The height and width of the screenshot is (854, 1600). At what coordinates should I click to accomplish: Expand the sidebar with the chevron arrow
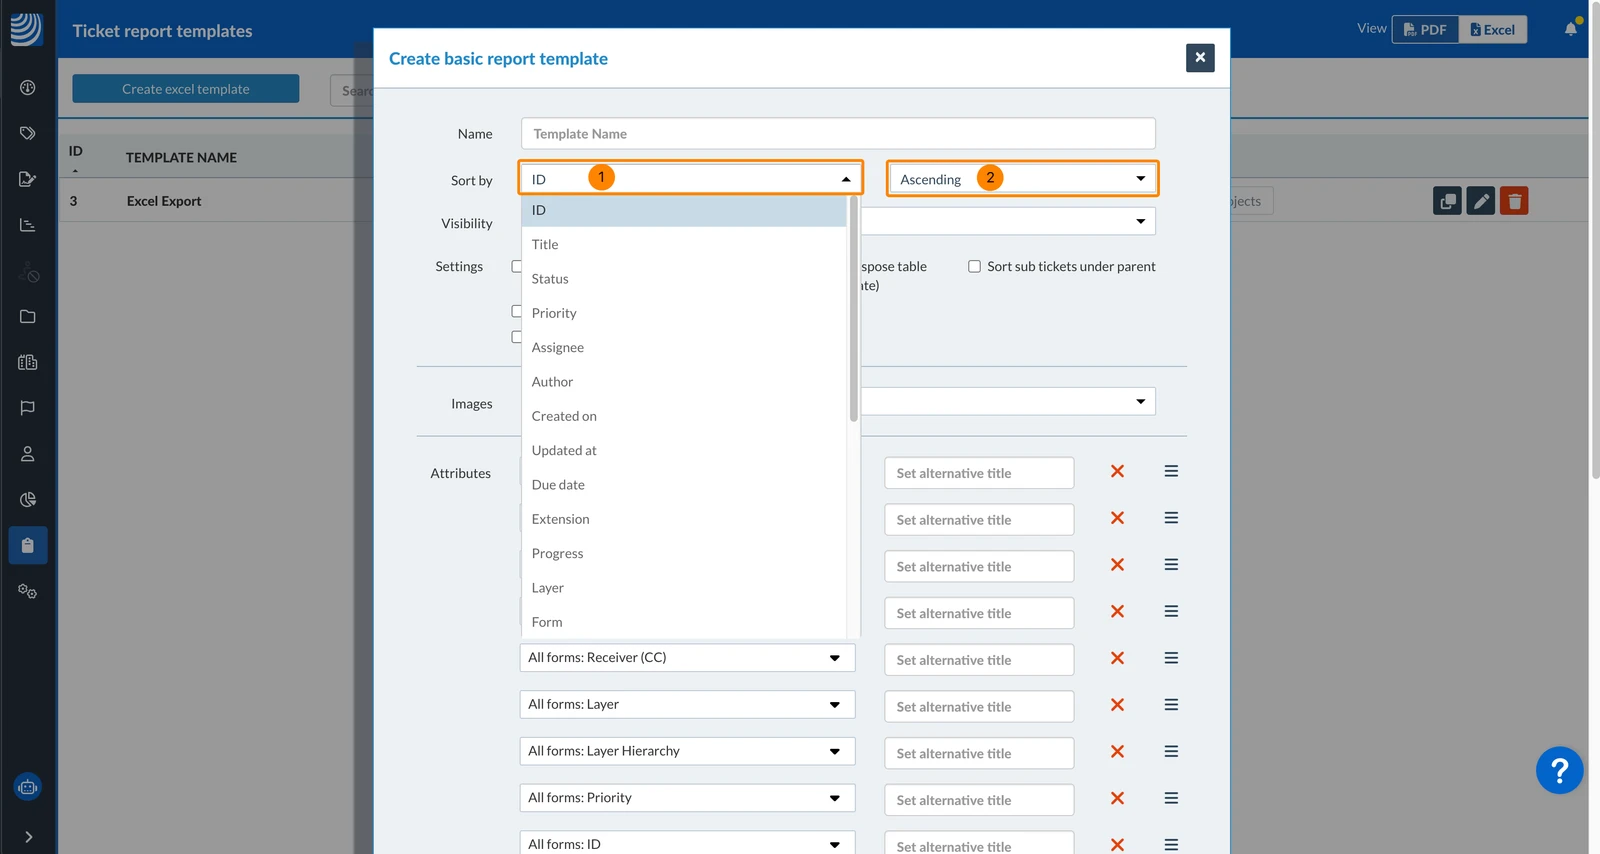click(28, 837)
